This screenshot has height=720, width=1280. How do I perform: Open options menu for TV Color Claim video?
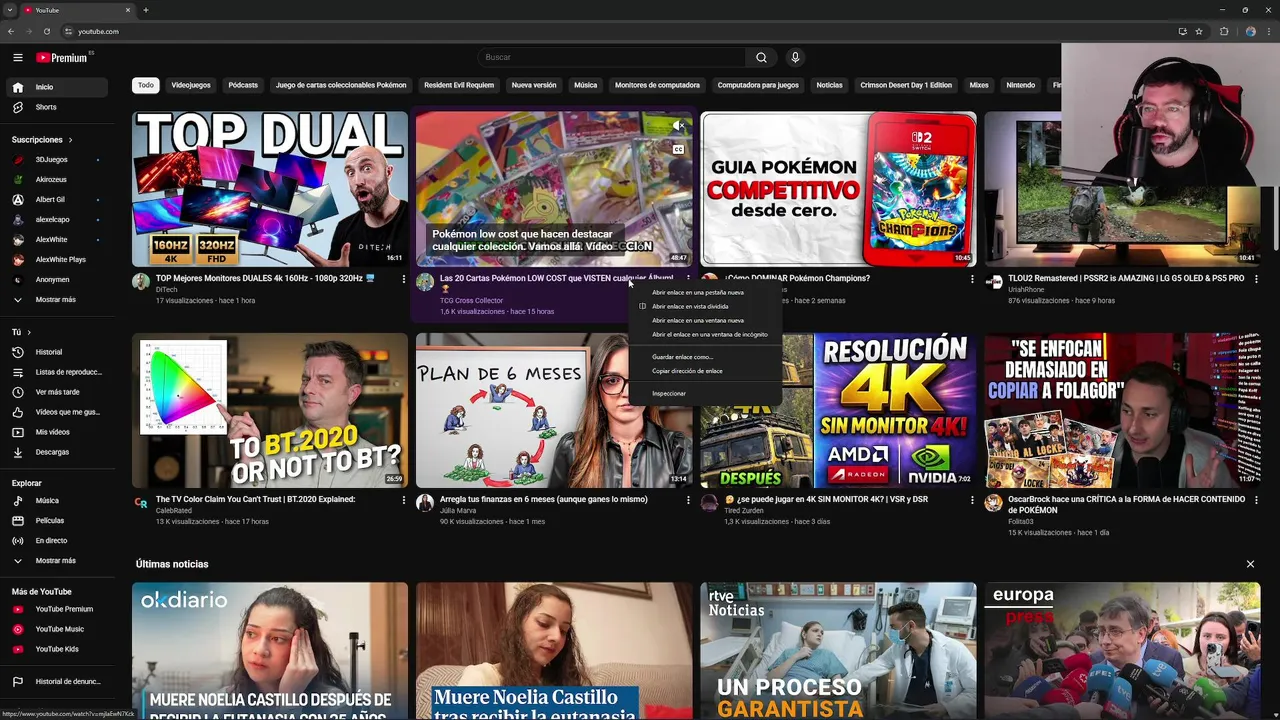click(404, 500)
